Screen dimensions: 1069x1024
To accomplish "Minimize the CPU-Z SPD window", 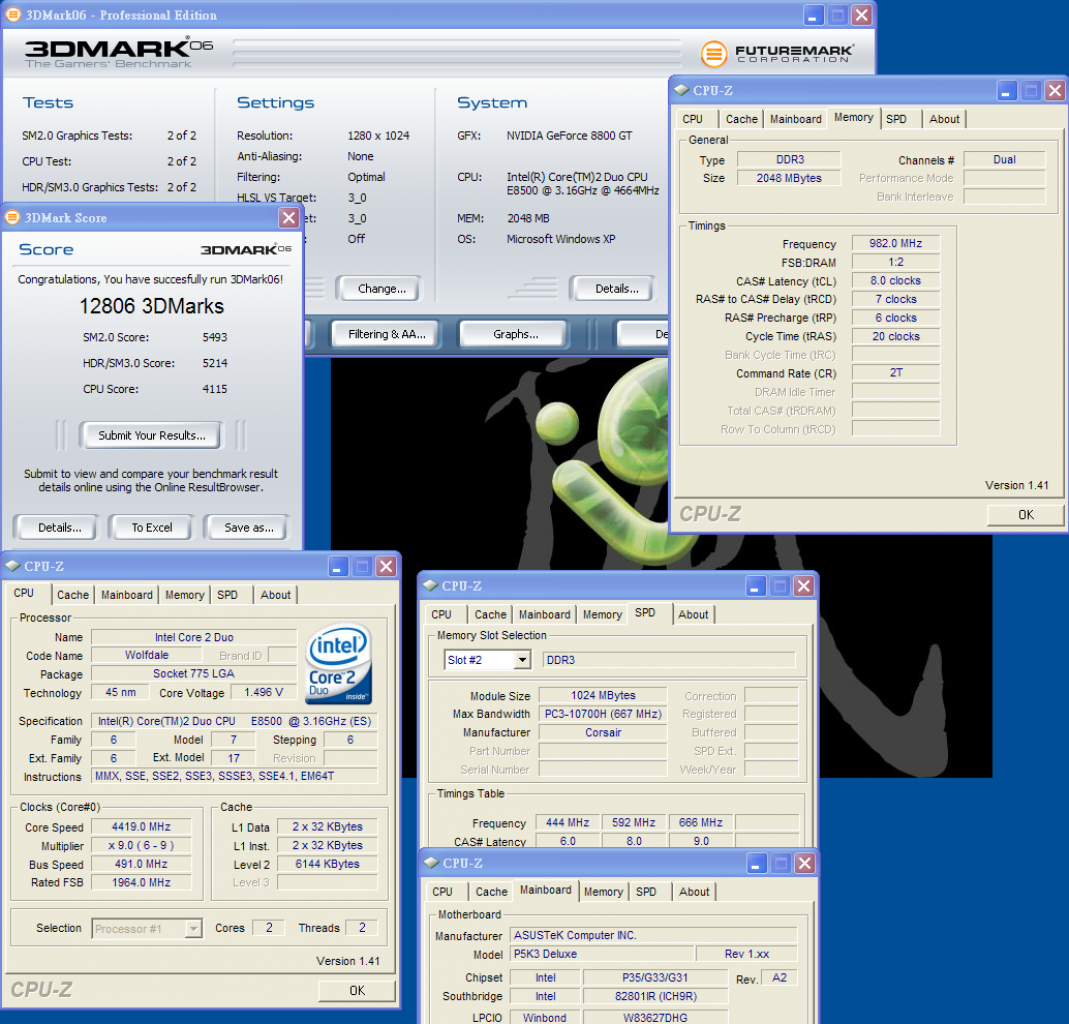I will point(755,586).
